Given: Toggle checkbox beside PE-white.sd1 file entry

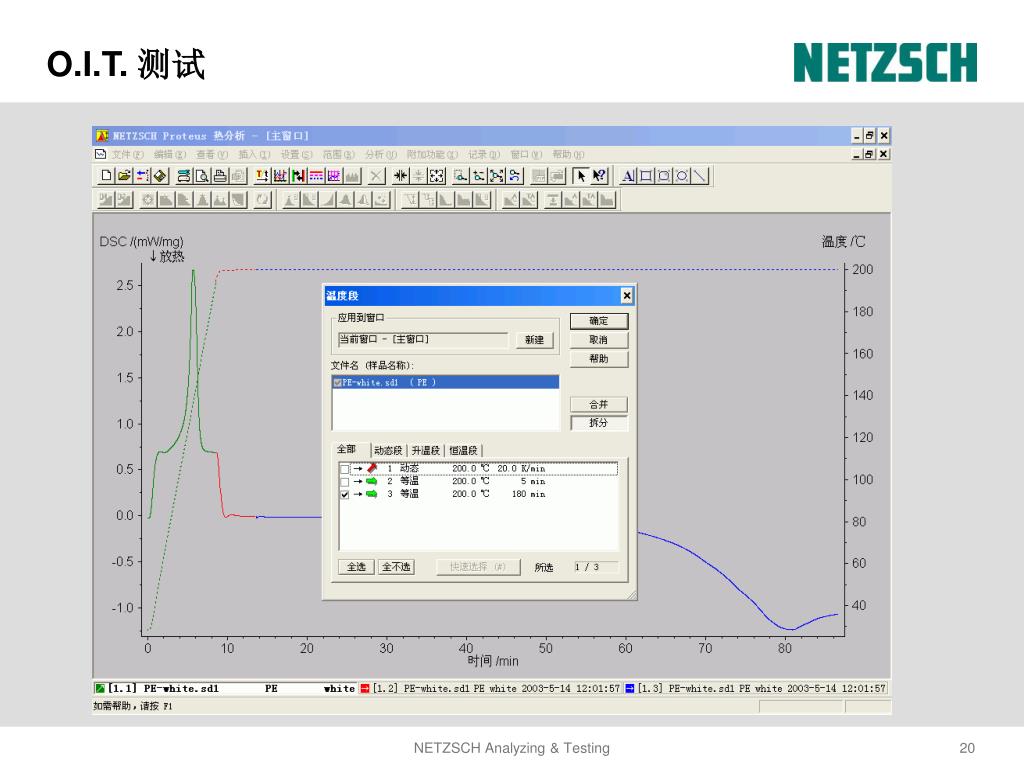Looking at the screenshot, I should click(x=337, y=383).
